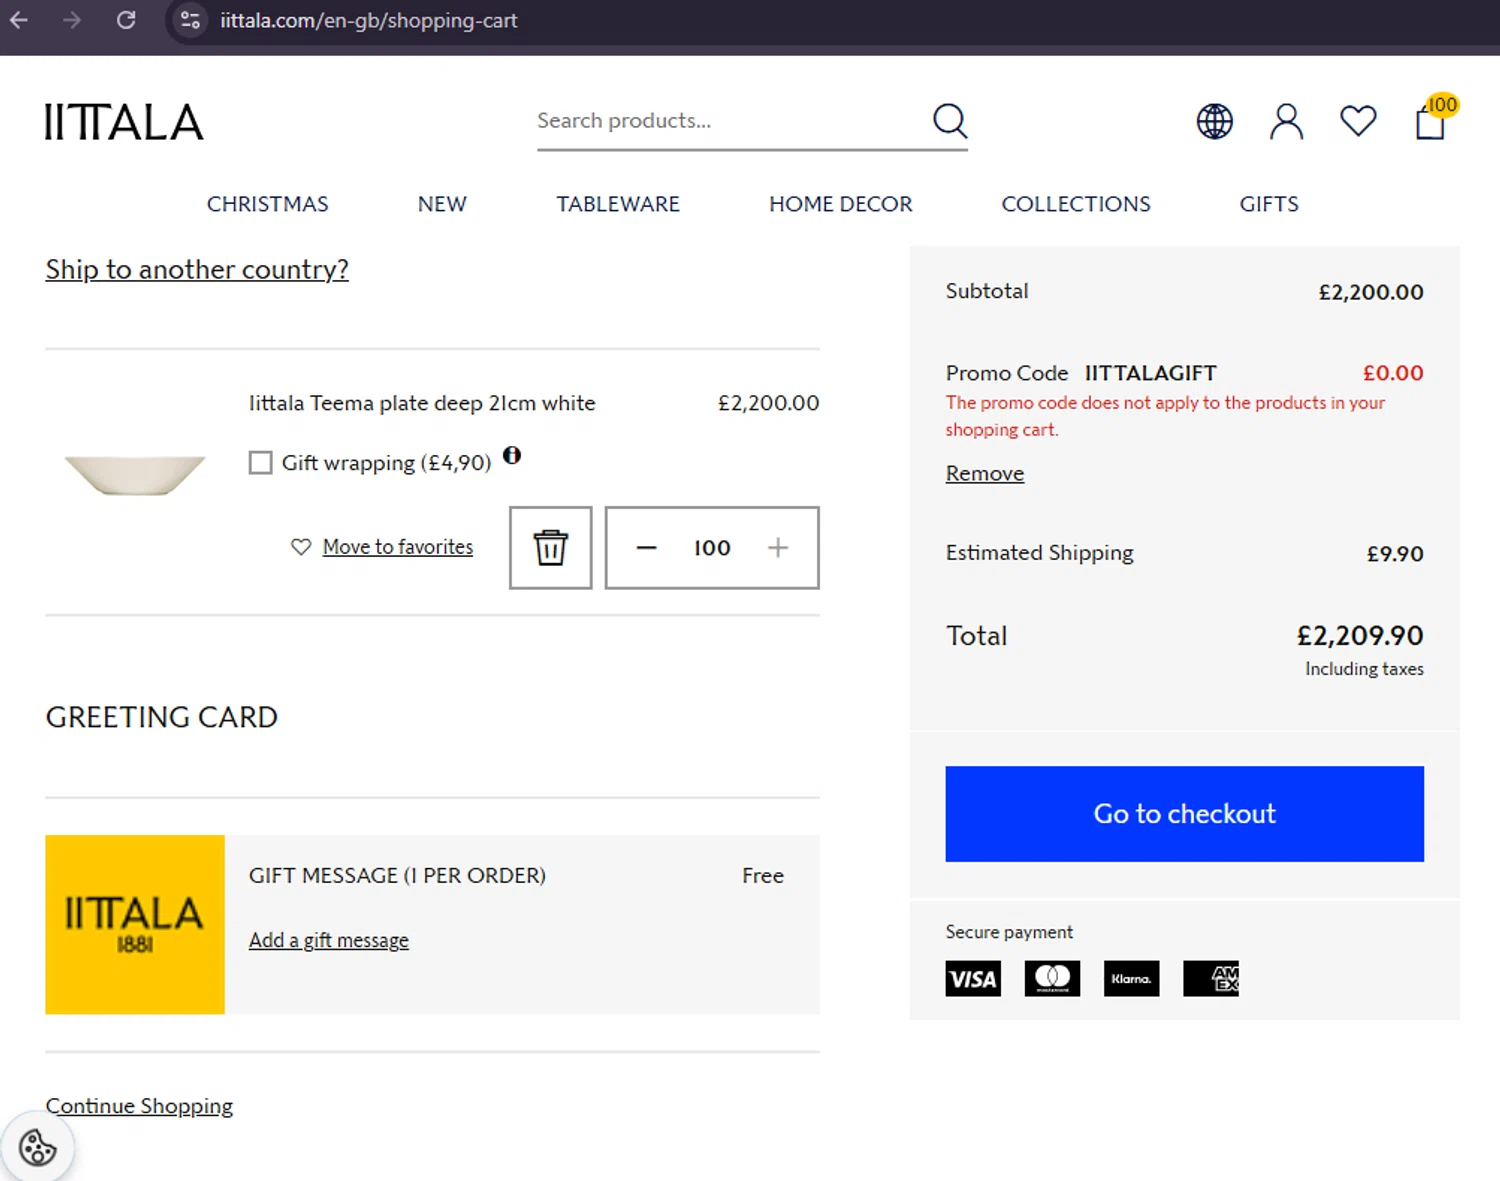1500x1181 pixels.
Task: Open the CHRISTMAS menu
Action: pyautogui.click(x=268, y=204)
